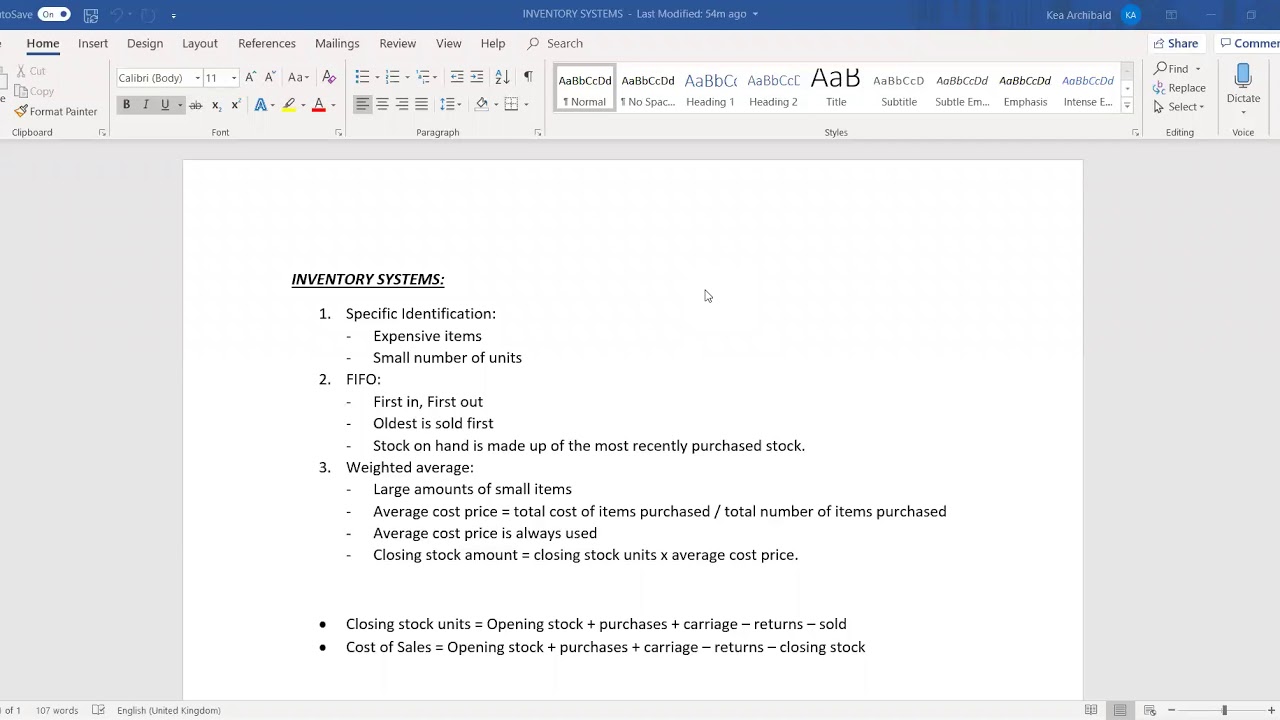
Task: Apply the Title style thumbnail
Action: pyautogui.click(x=836, y=88)
